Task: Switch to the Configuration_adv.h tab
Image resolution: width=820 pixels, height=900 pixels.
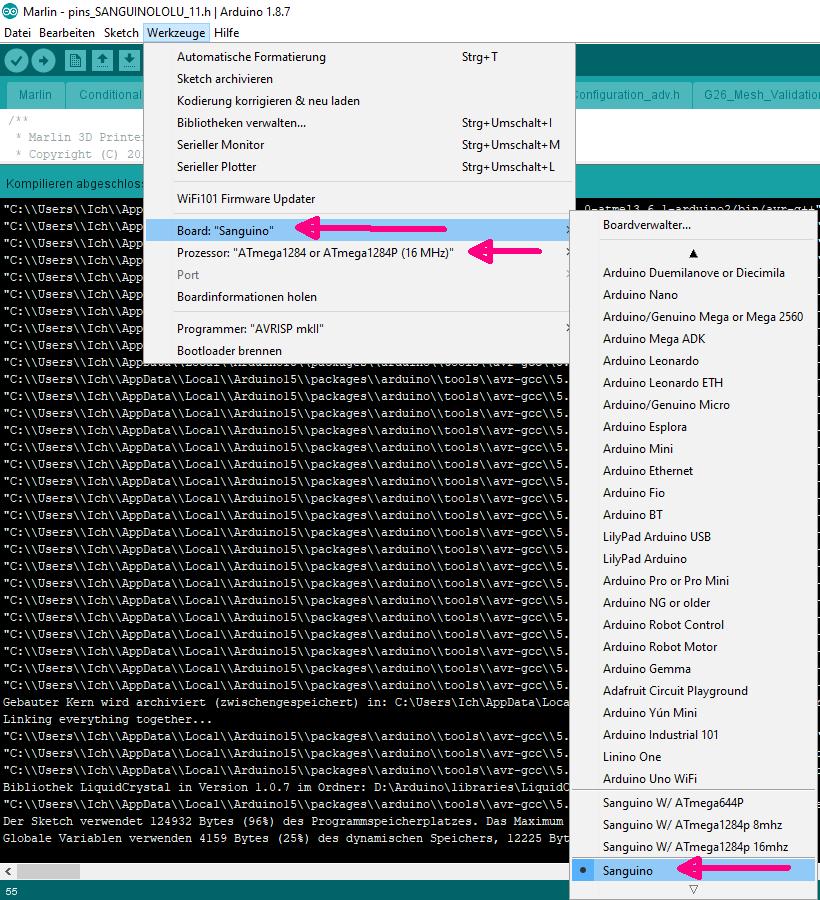Action: click(633, 95)
